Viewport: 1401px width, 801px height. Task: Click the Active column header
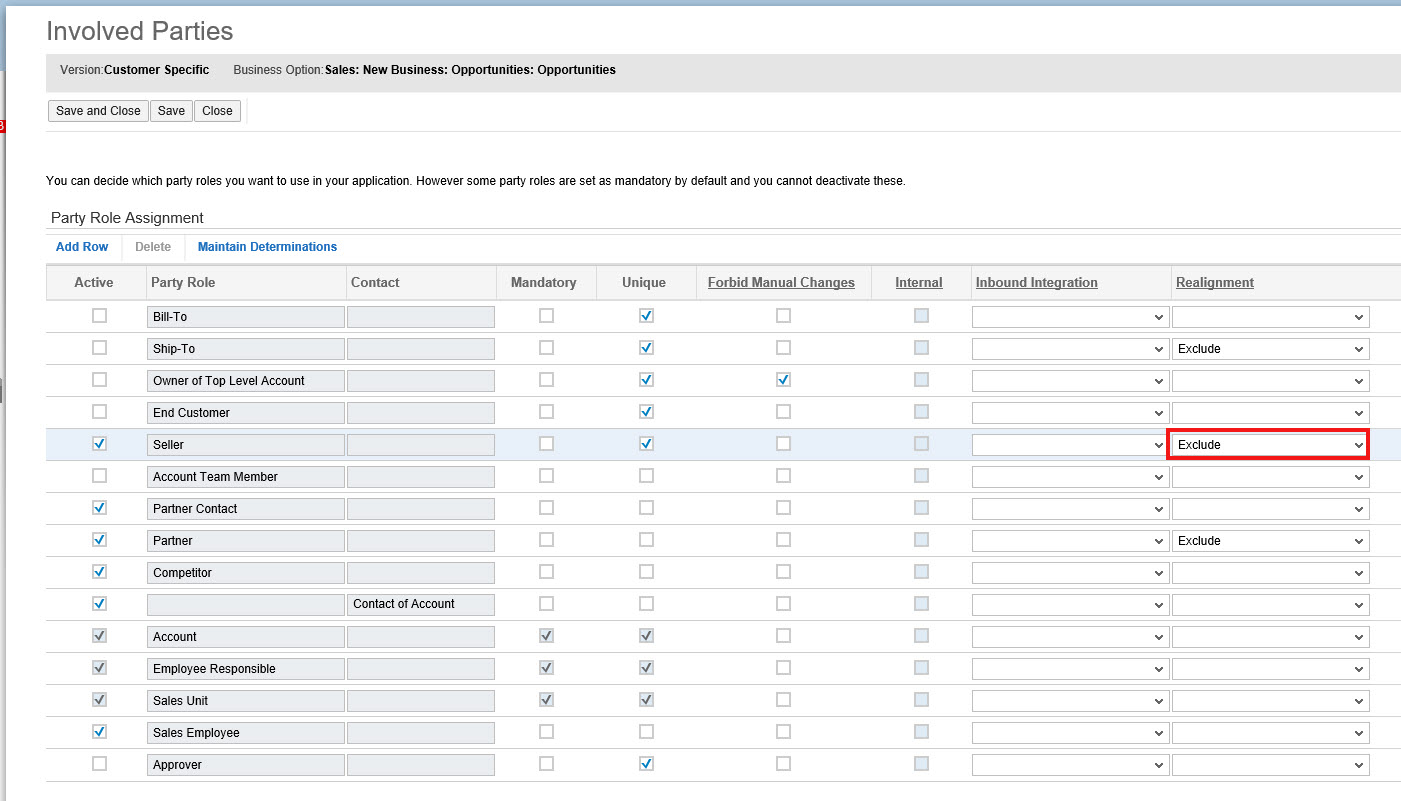94,283
